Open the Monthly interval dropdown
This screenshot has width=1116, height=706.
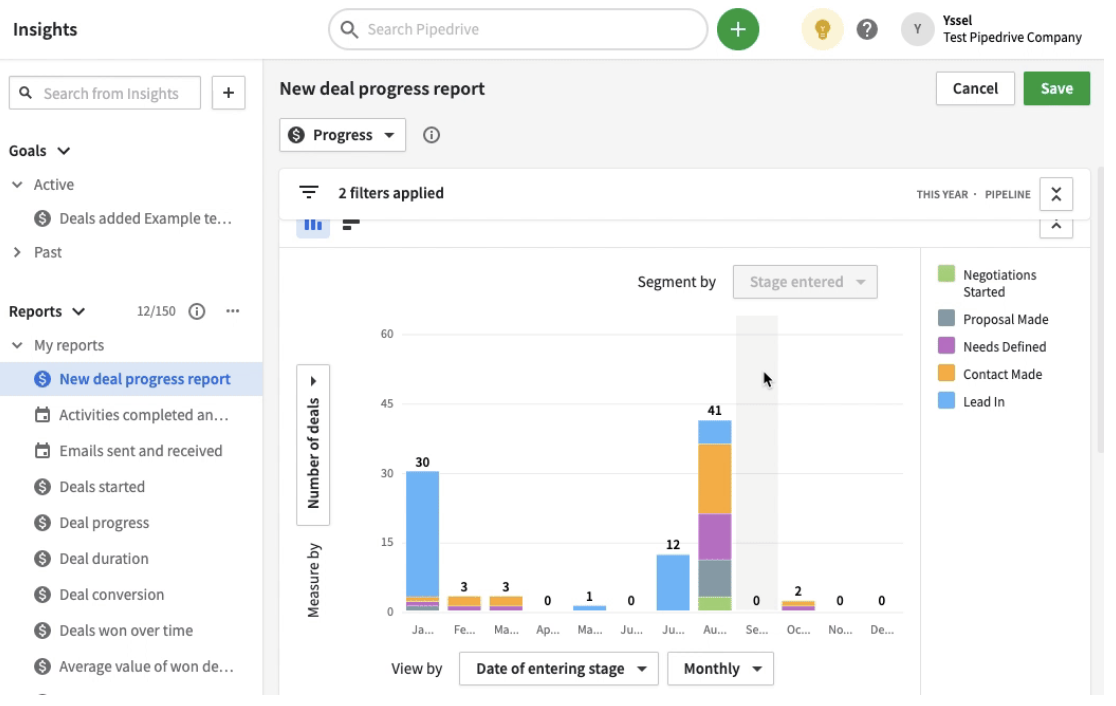pyautogui.click(x=720, y=668)
